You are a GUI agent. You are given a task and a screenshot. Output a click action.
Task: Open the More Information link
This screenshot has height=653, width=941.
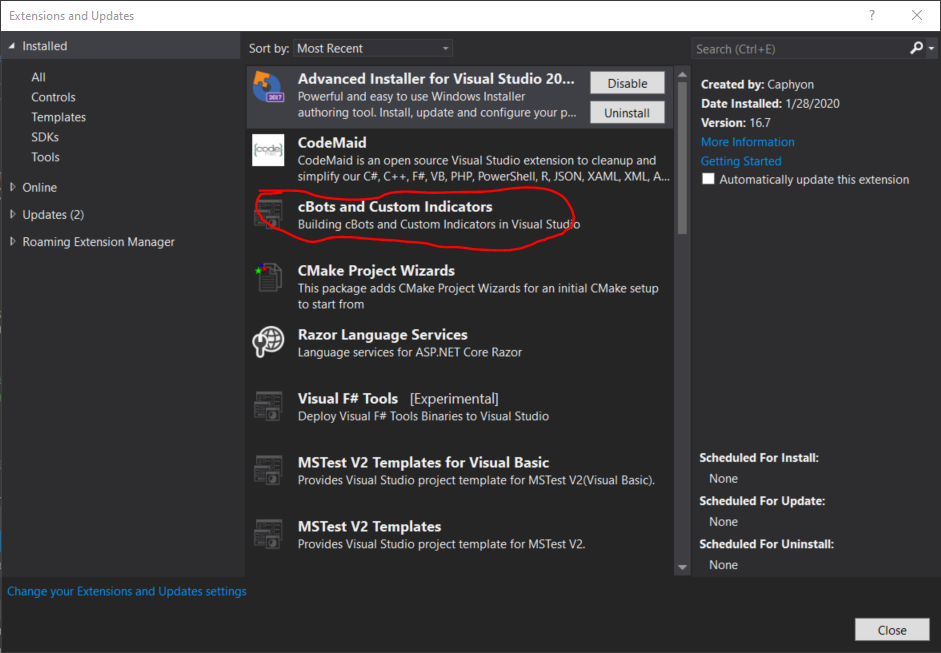click(748, 142)
